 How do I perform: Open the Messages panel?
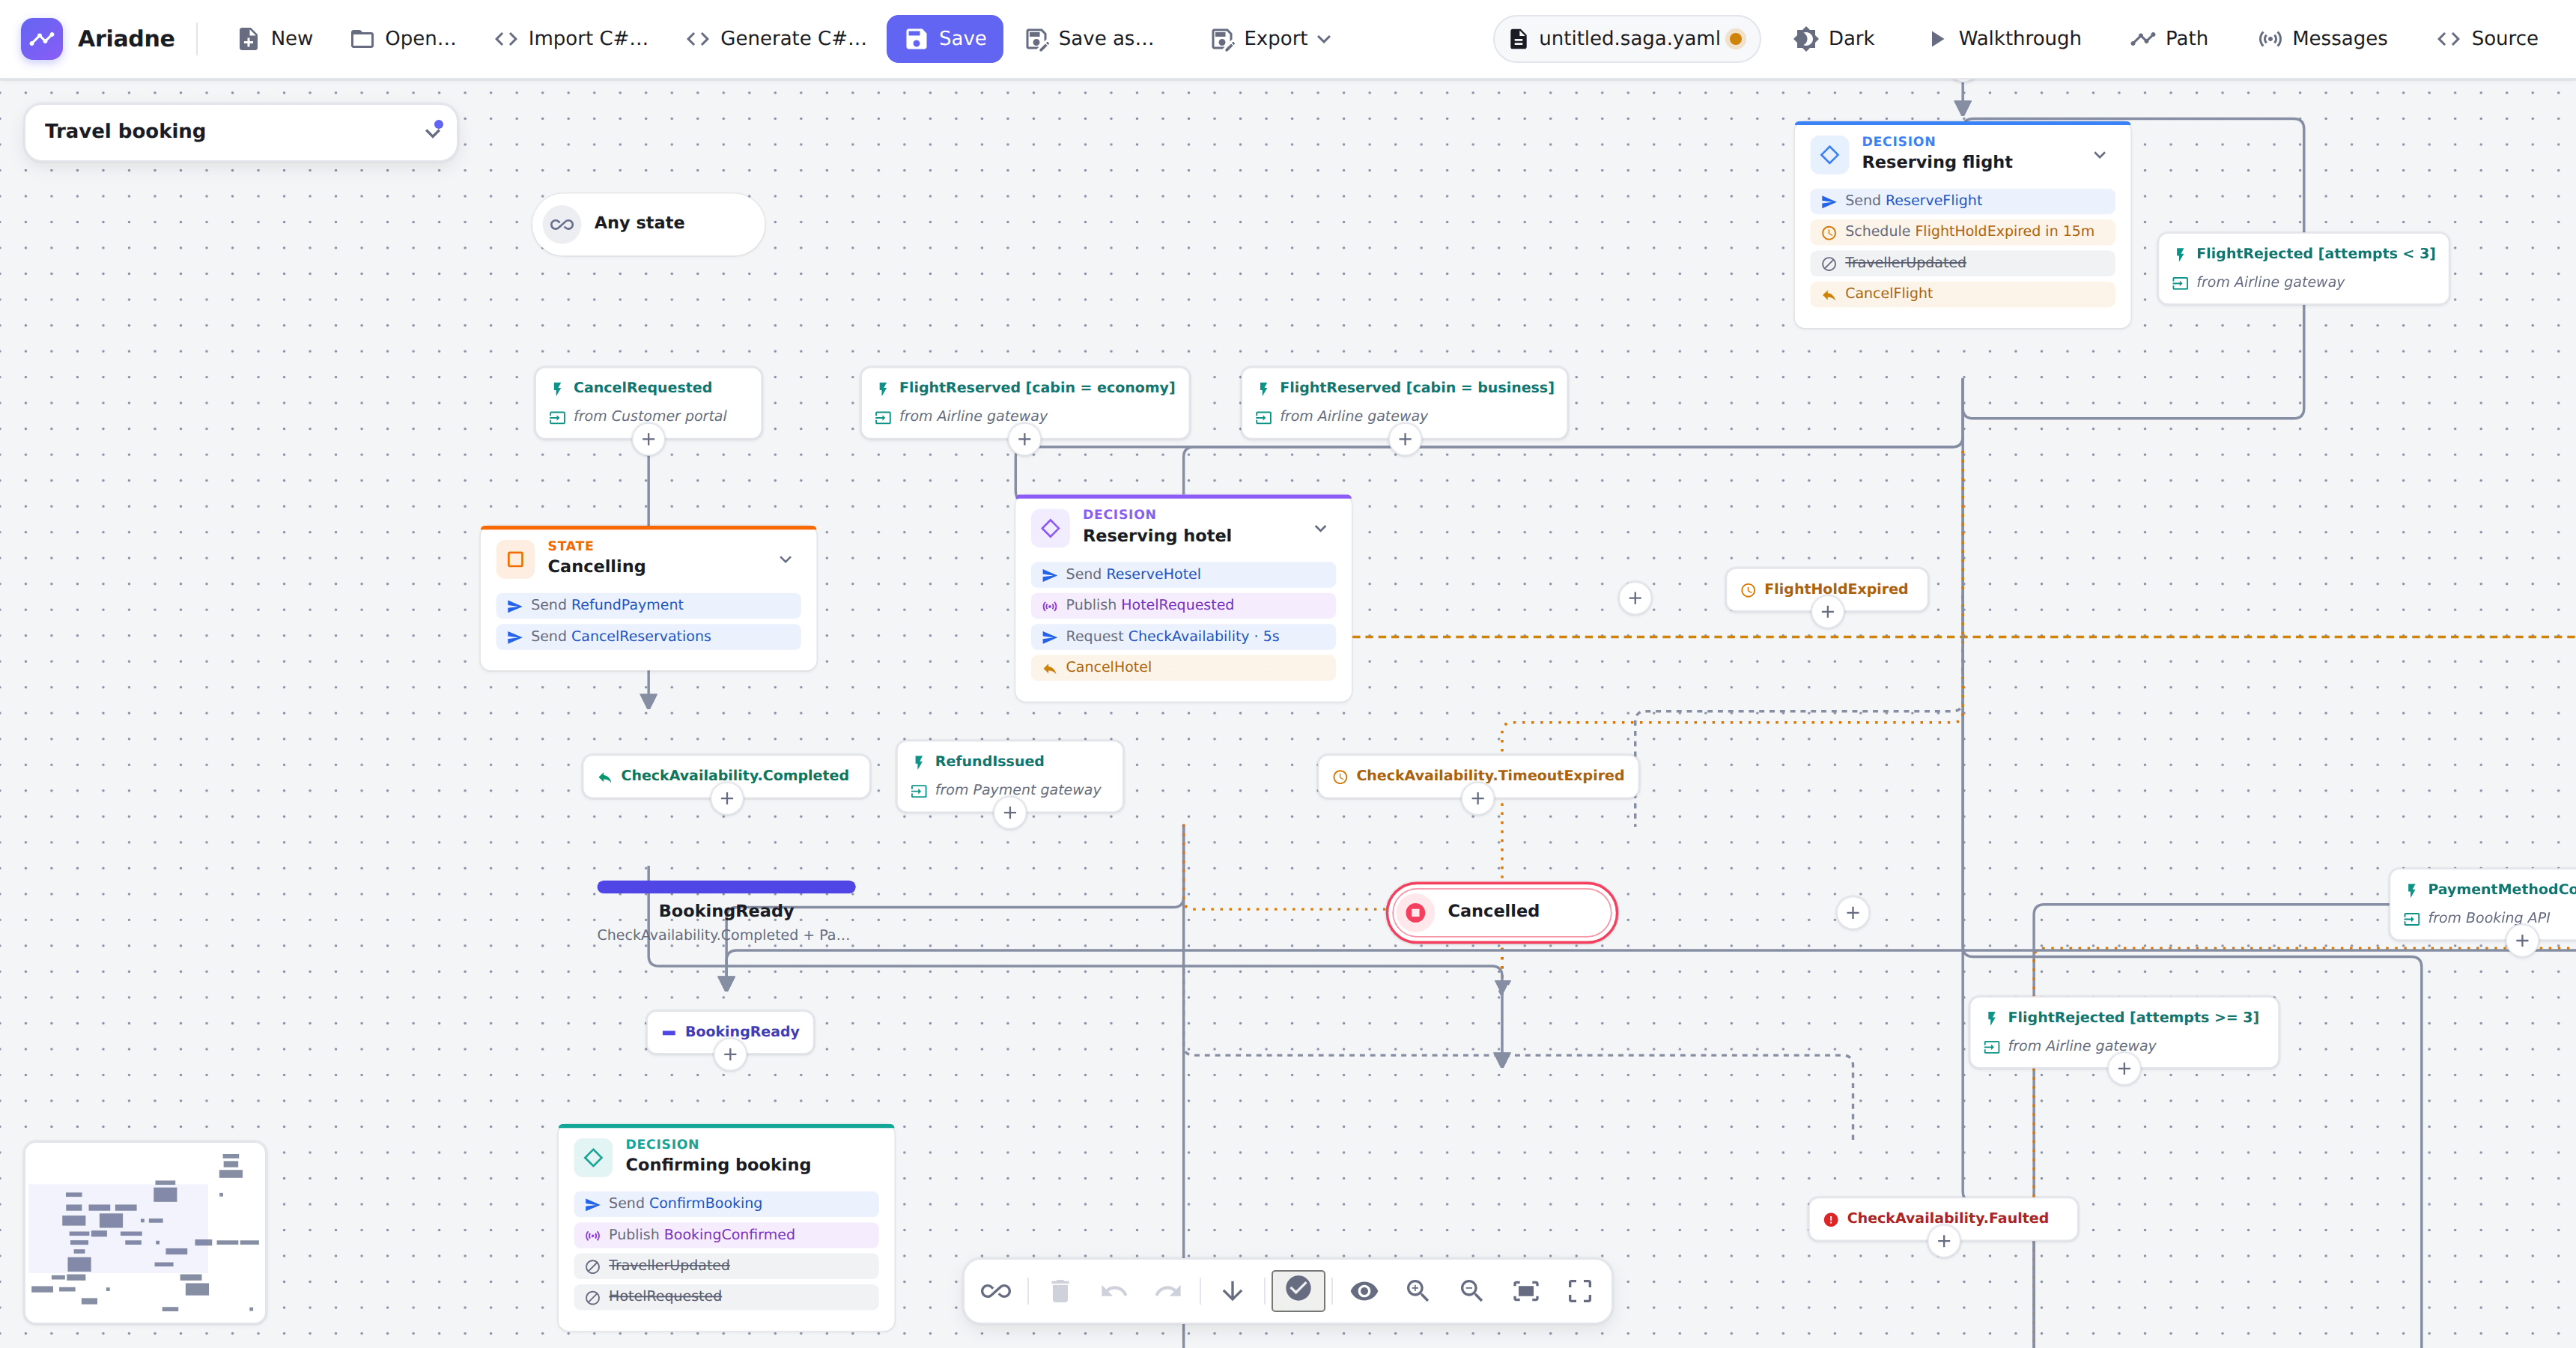(x=2322, y=38)
